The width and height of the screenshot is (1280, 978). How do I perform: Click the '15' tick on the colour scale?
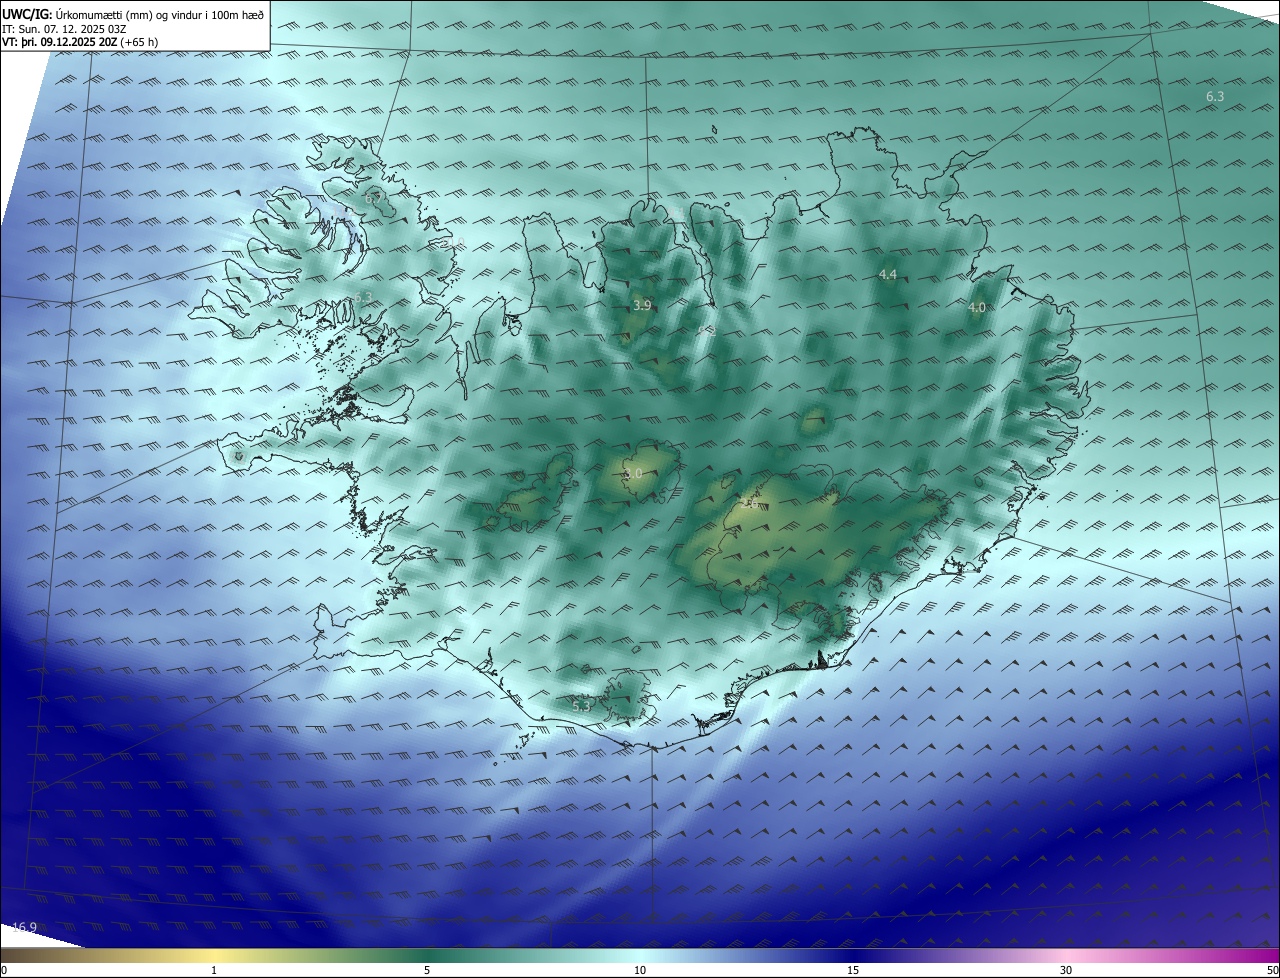[853, 971]
